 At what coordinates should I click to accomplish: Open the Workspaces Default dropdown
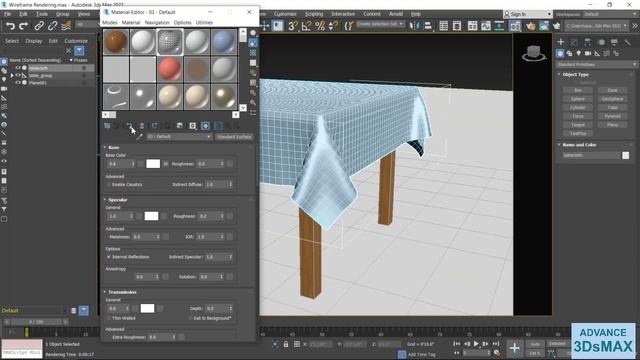click(610, 14)
